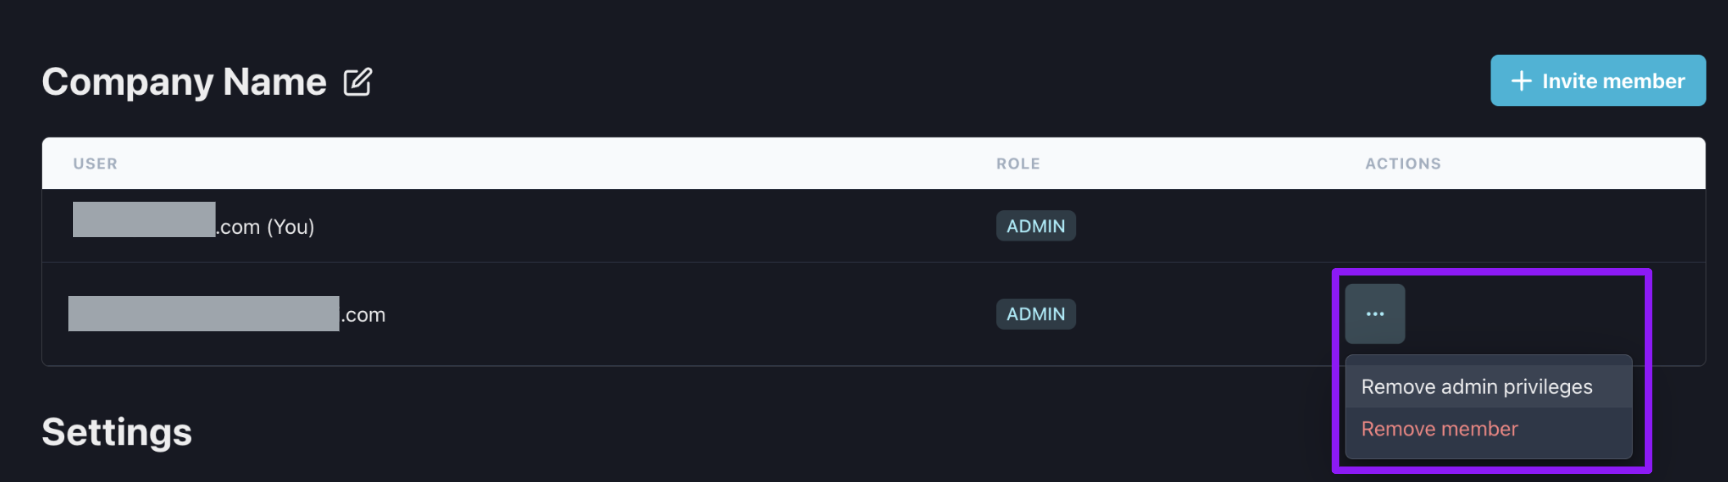Click the .com text of the second member
This screenshot has height=482, width=1728.
tap(363, 315)
